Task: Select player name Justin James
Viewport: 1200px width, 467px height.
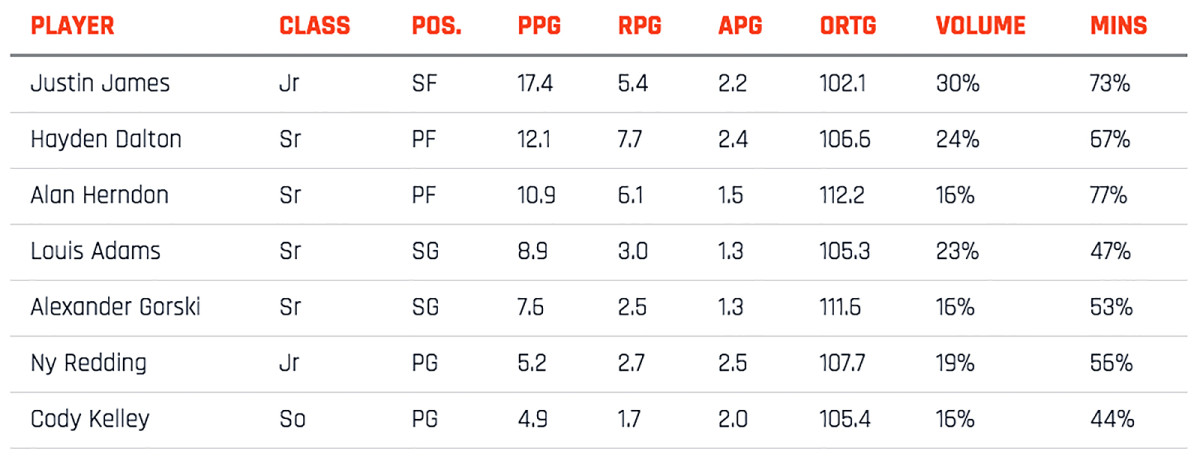Action: pyautogui.click(x=100, y=83)
